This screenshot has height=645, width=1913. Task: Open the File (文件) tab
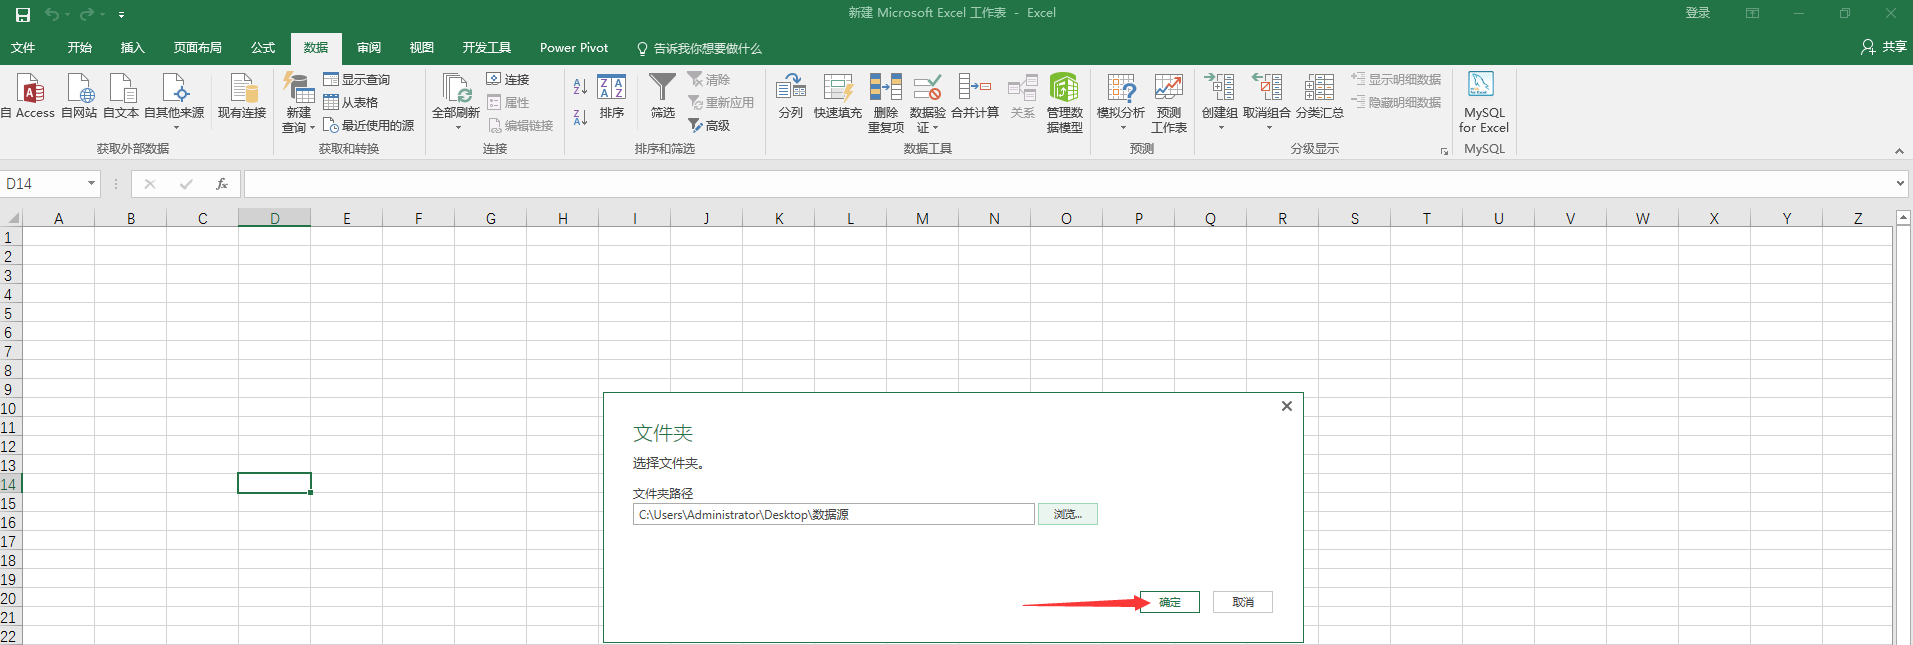23,48
